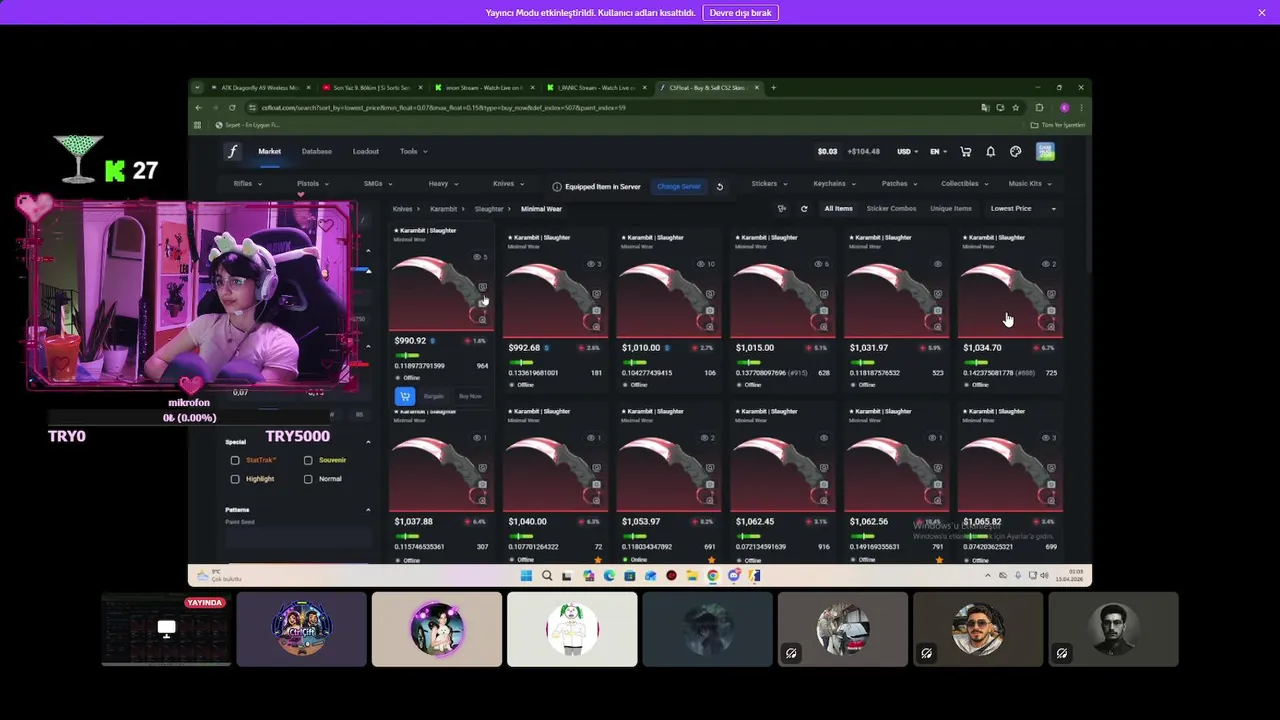
Task: Open the Tools menu
Action: pyautogui.click(x=413, y=152)
